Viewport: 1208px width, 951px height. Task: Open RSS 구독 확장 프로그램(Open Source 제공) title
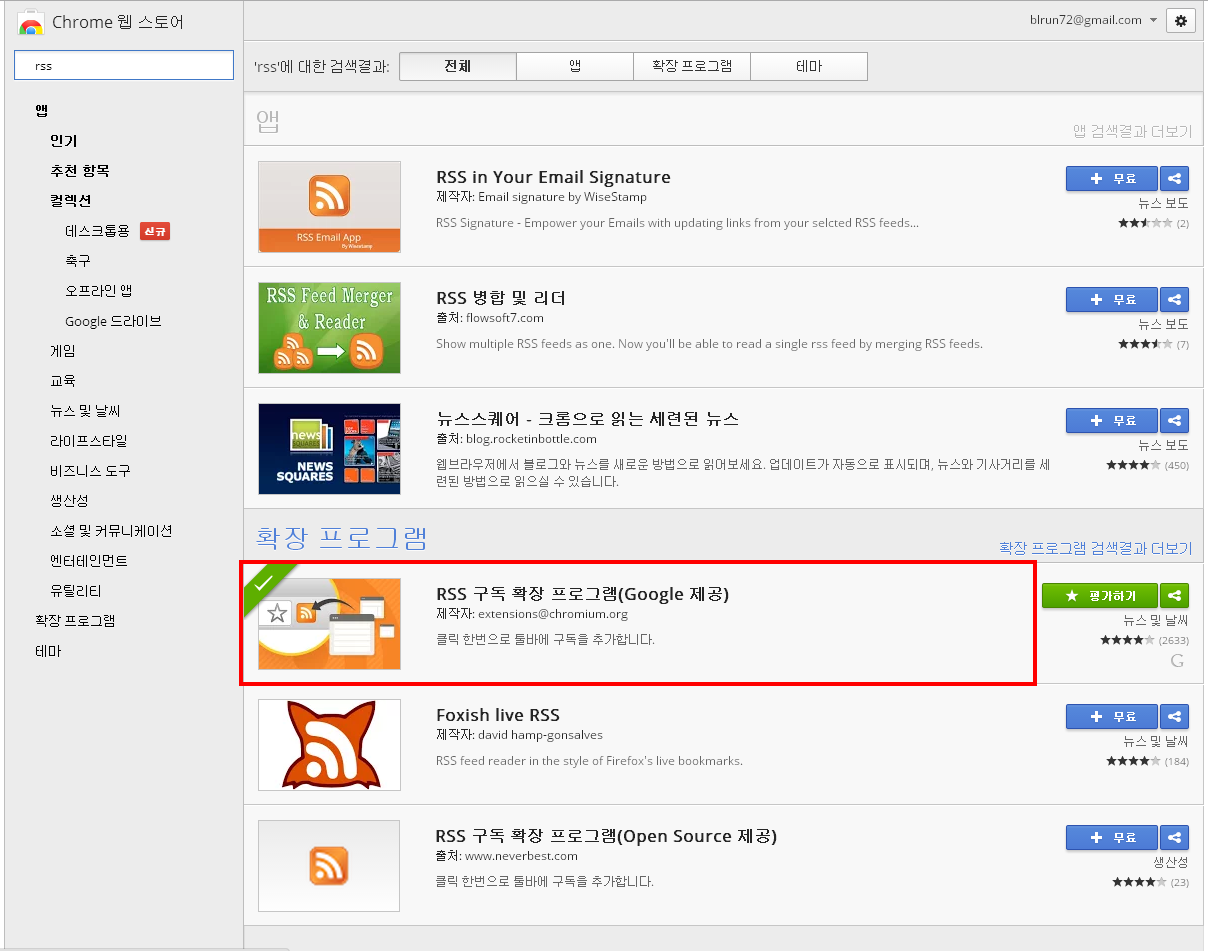(x=606, y=836)
